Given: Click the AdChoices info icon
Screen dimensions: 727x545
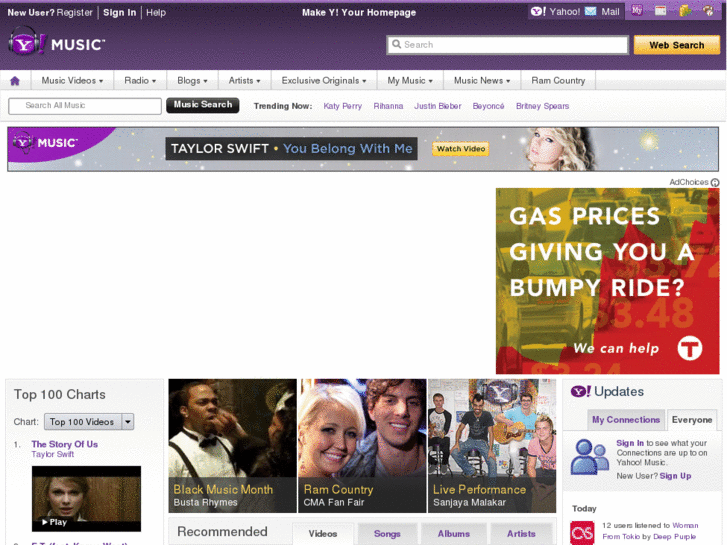Looking at the screenshot, I should [715, 182].
